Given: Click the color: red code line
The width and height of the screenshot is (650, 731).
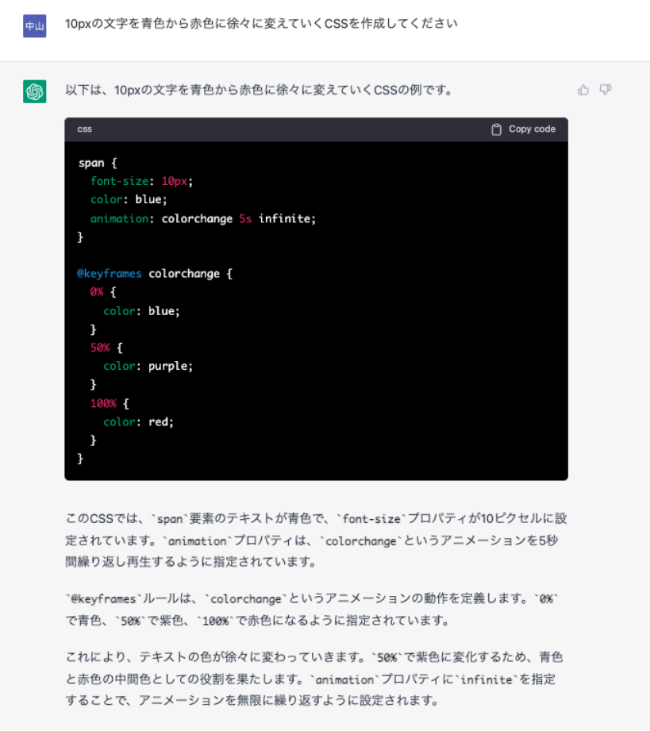Looking at the screenshot, I should [x=138, y=421].
